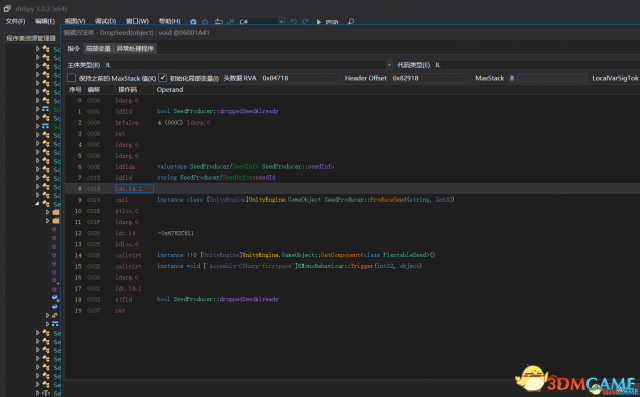Click the navigate forward arrow icon
Viewport: 640px width, 397px height.
[205, 22]
